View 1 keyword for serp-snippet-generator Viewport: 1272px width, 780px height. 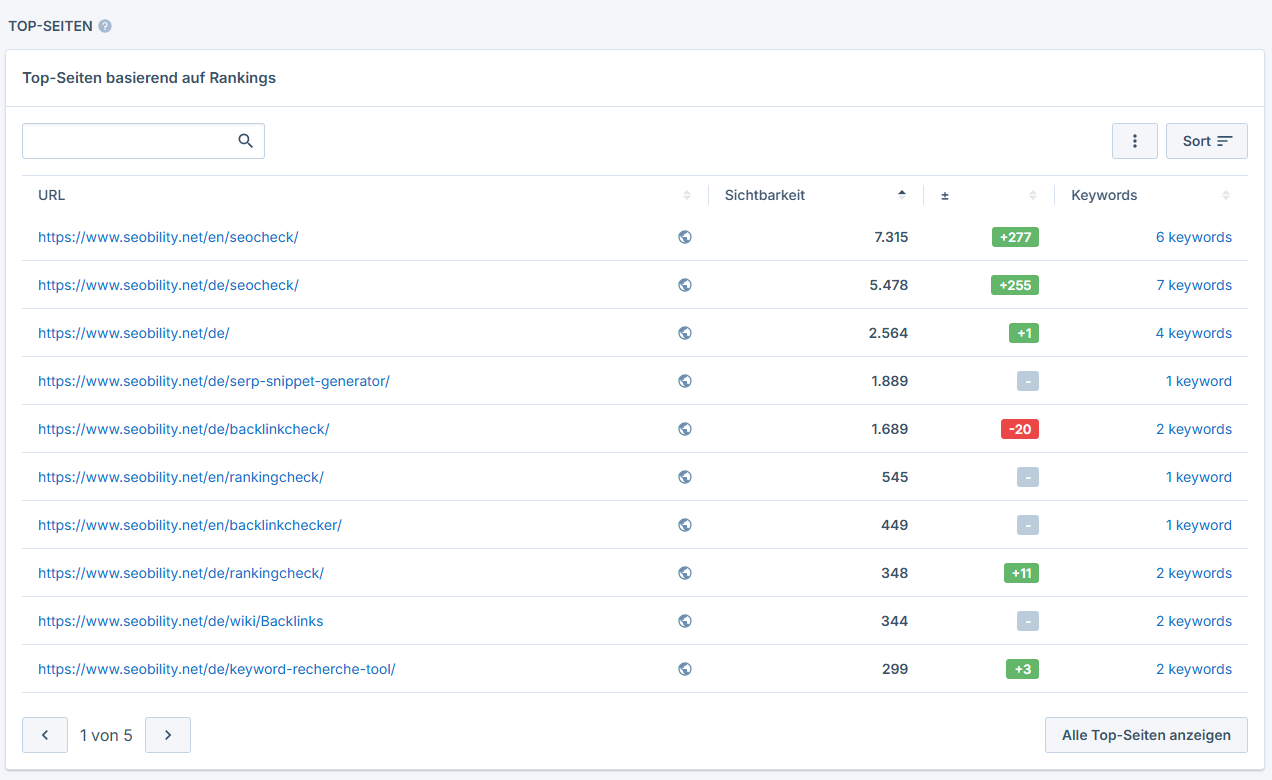coord(1199,381)
